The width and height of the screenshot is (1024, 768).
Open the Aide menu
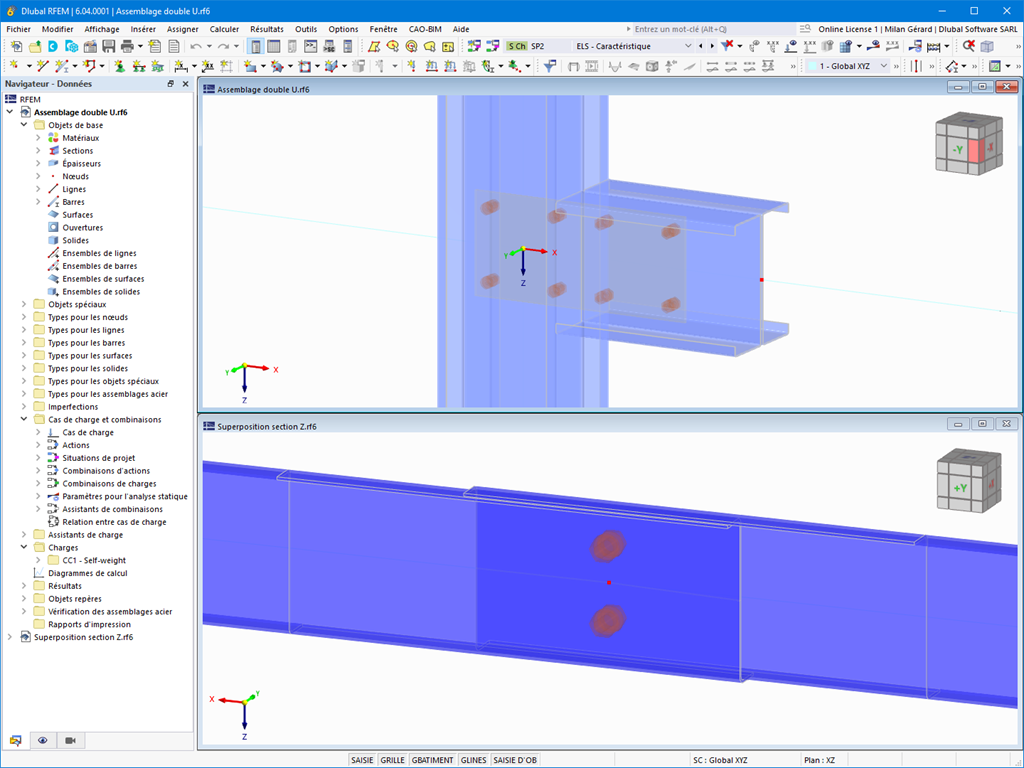tap(460, 29)
